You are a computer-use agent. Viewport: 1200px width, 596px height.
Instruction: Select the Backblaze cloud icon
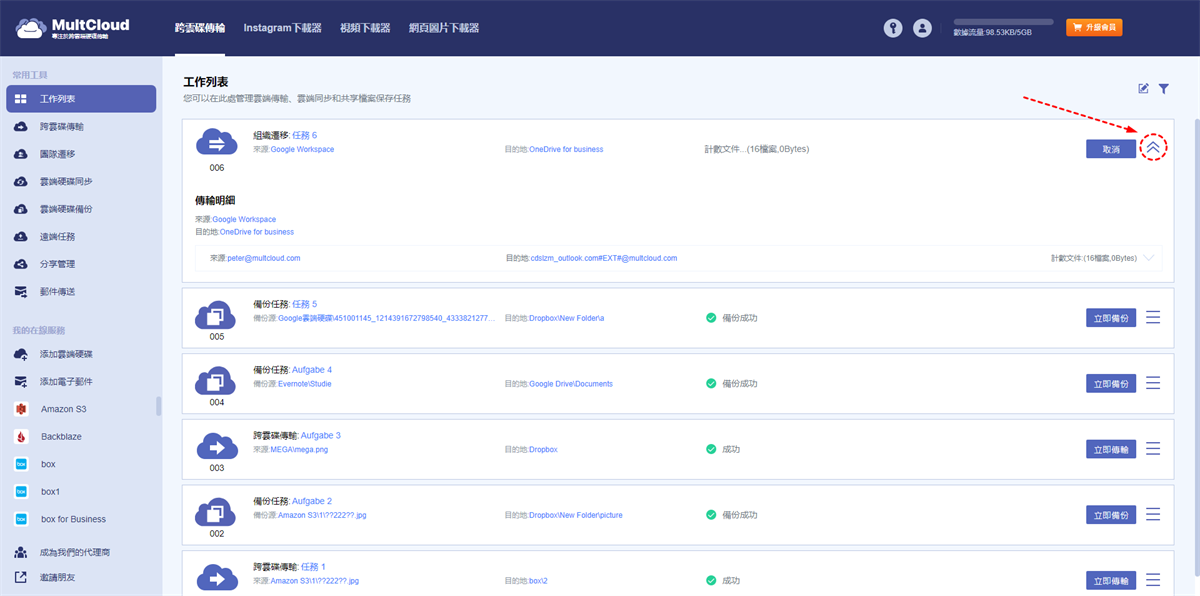pyautogui.click(x=21, y=437)
